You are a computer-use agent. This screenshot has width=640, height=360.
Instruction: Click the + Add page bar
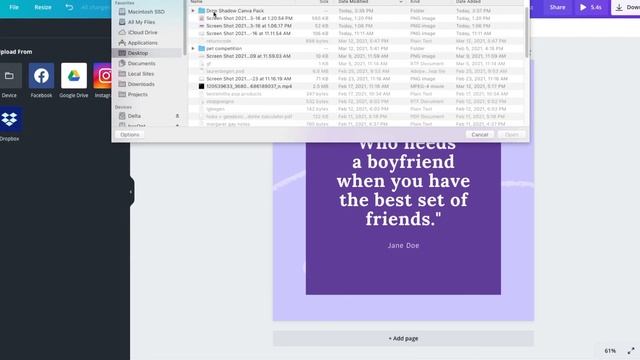403,338
